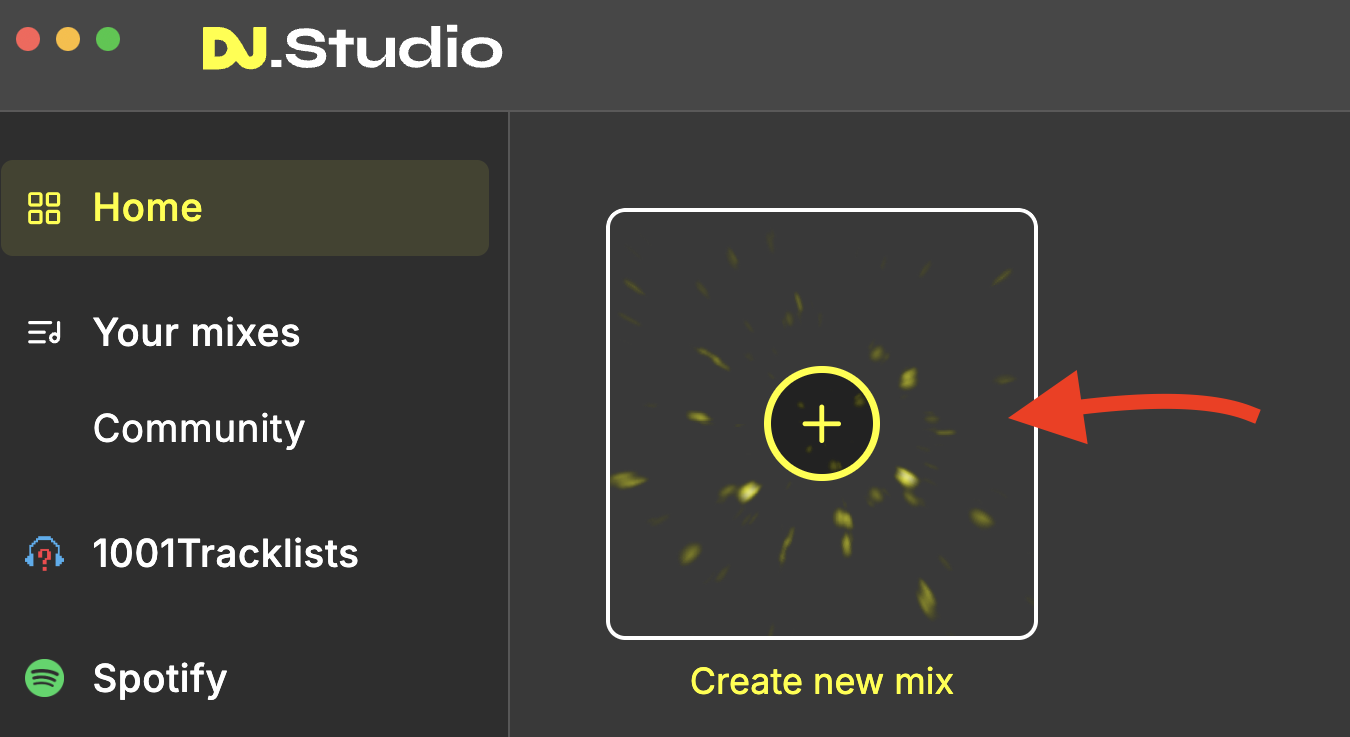Click the Create new mix text link
This screenshot has width=1350, height=737.
[x=822, y=681]
